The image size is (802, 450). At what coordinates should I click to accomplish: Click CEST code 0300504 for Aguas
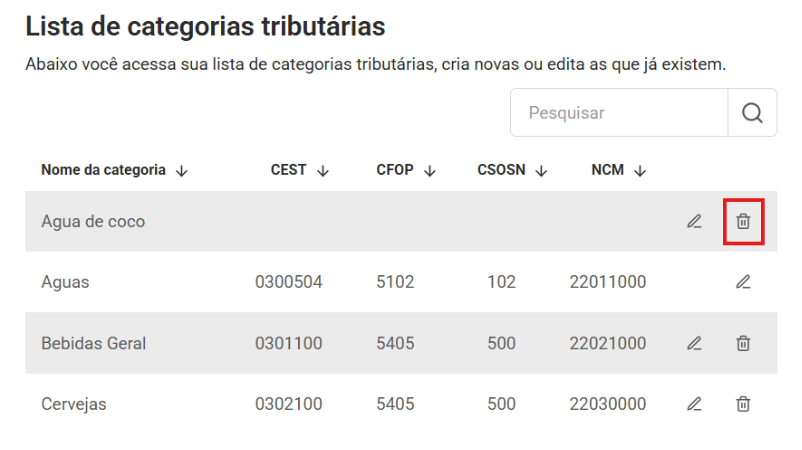[x=289, y=282]
